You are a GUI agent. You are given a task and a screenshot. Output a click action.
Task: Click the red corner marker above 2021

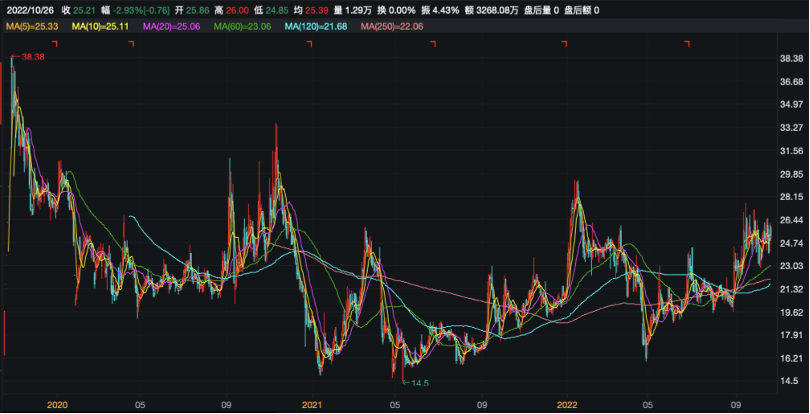point(309,44)
